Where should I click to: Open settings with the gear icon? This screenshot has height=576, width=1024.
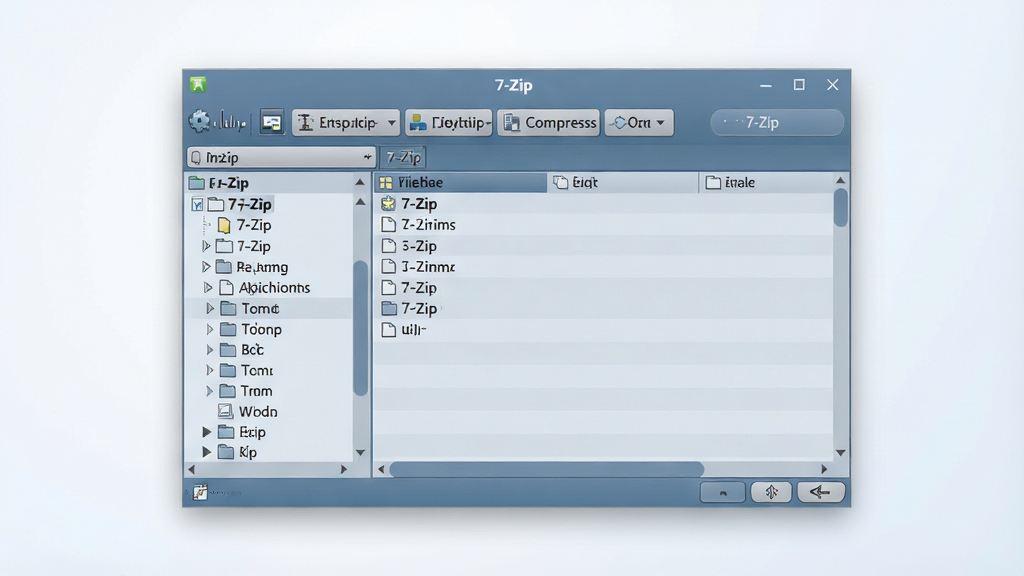click(x=199, y=121)
